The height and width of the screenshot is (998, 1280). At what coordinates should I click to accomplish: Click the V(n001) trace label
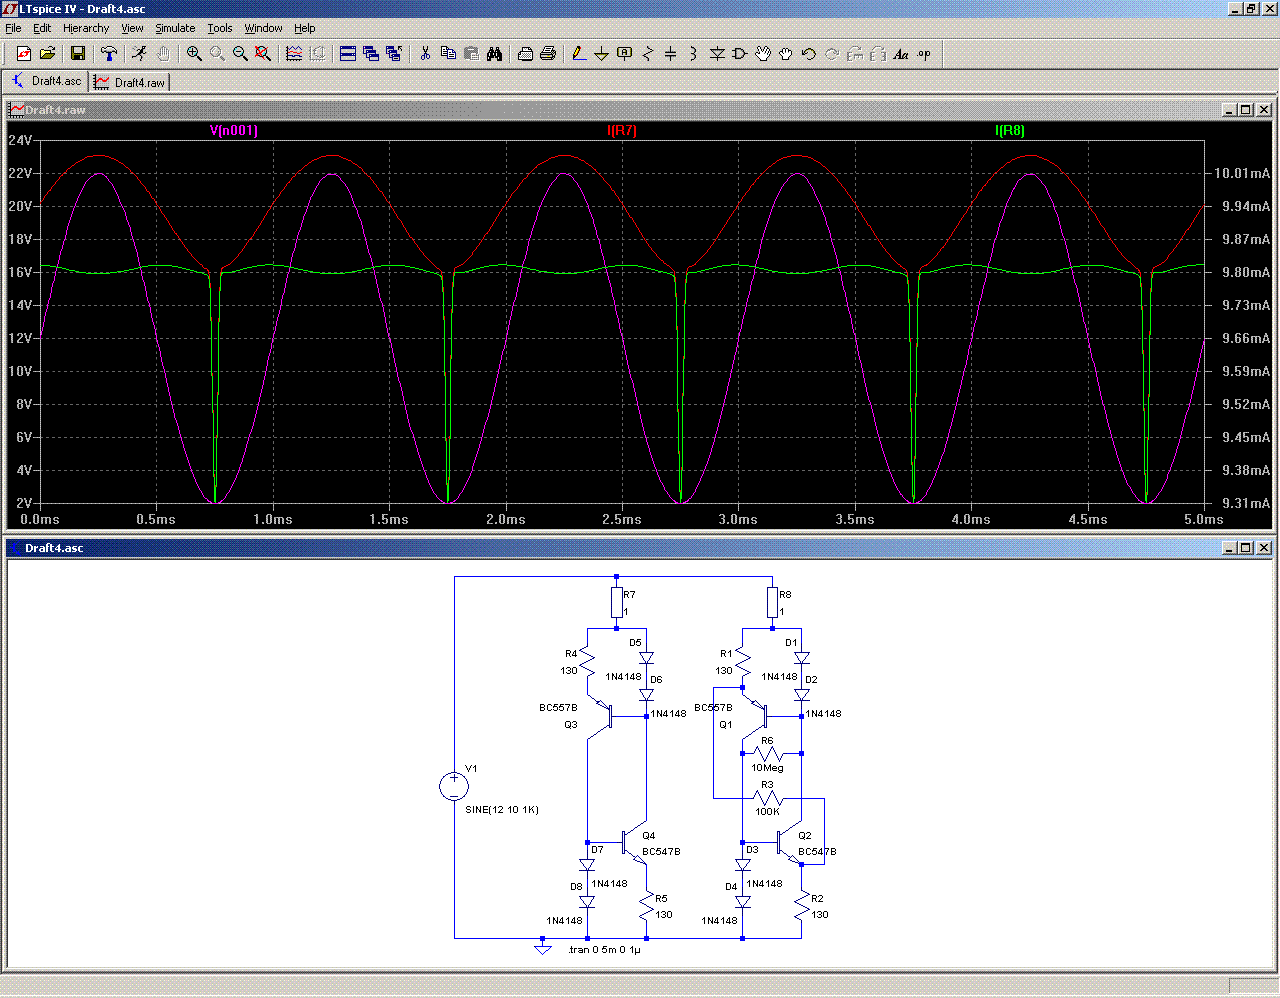pos(234,131)
